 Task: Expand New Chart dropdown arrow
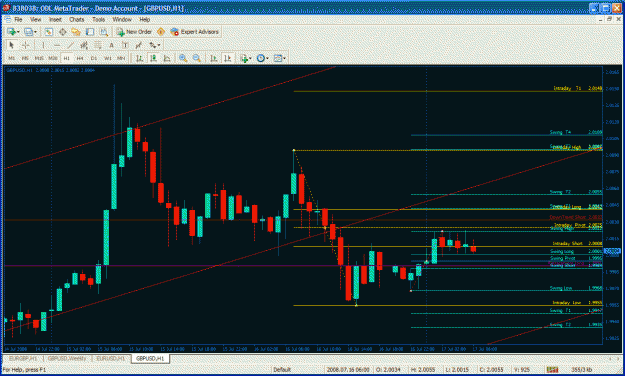click(x=18, y=32)
